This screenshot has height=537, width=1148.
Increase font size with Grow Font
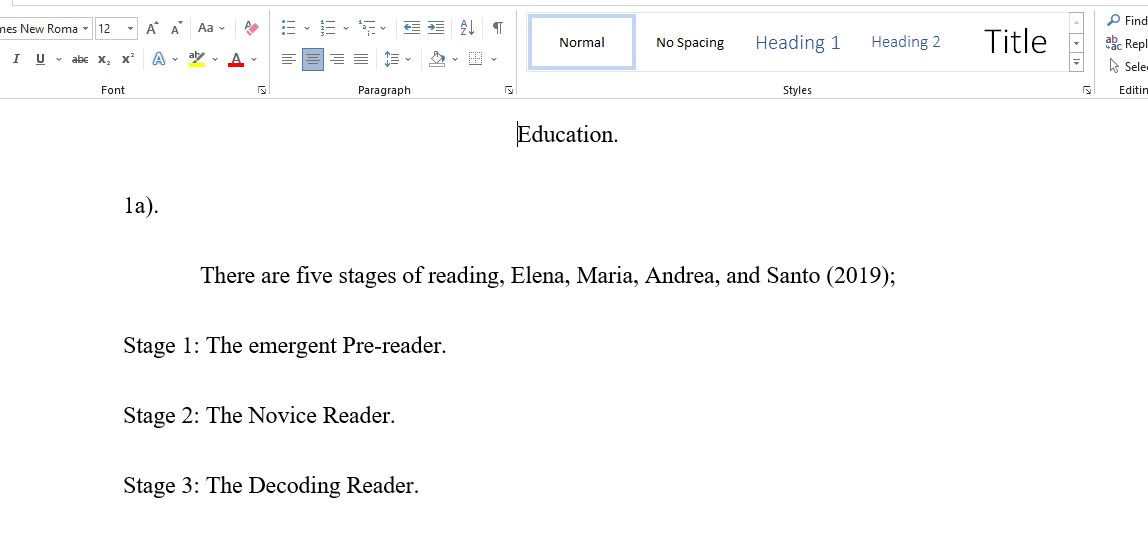coord(152,29)
